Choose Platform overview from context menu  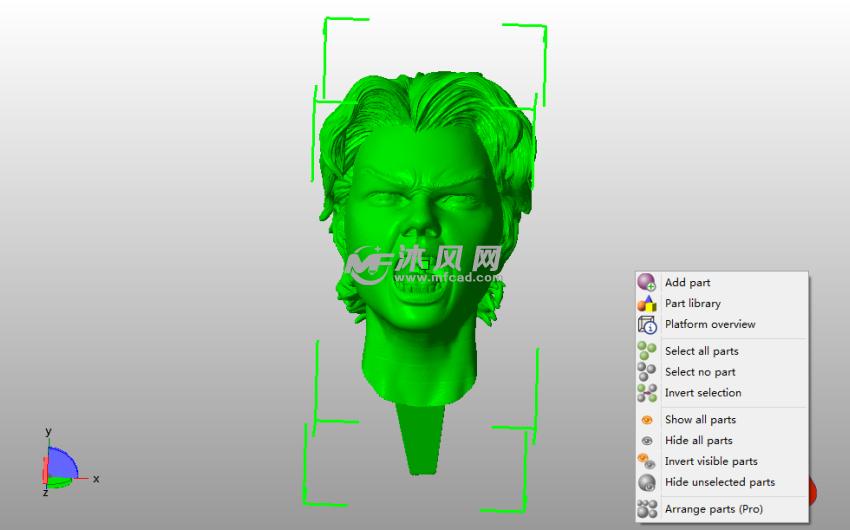pos(709,324)
